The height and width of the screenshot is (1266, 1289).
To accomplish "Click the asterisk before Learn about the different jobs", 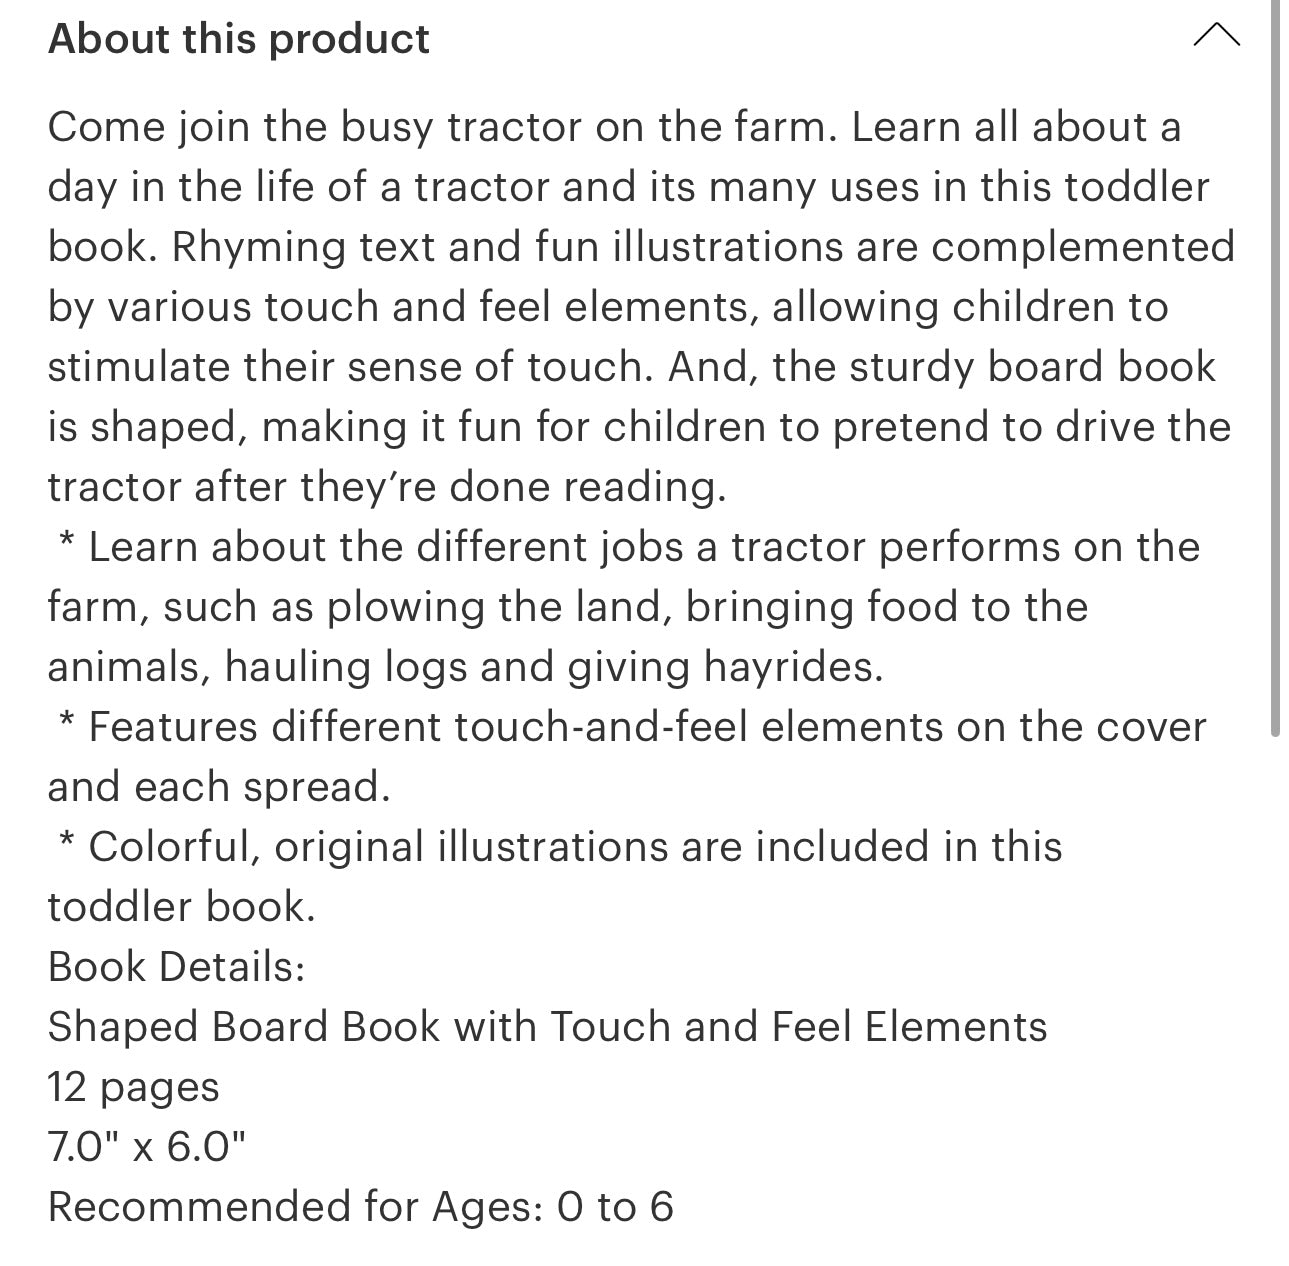I will pyautogui.click(x=67, y=542).
